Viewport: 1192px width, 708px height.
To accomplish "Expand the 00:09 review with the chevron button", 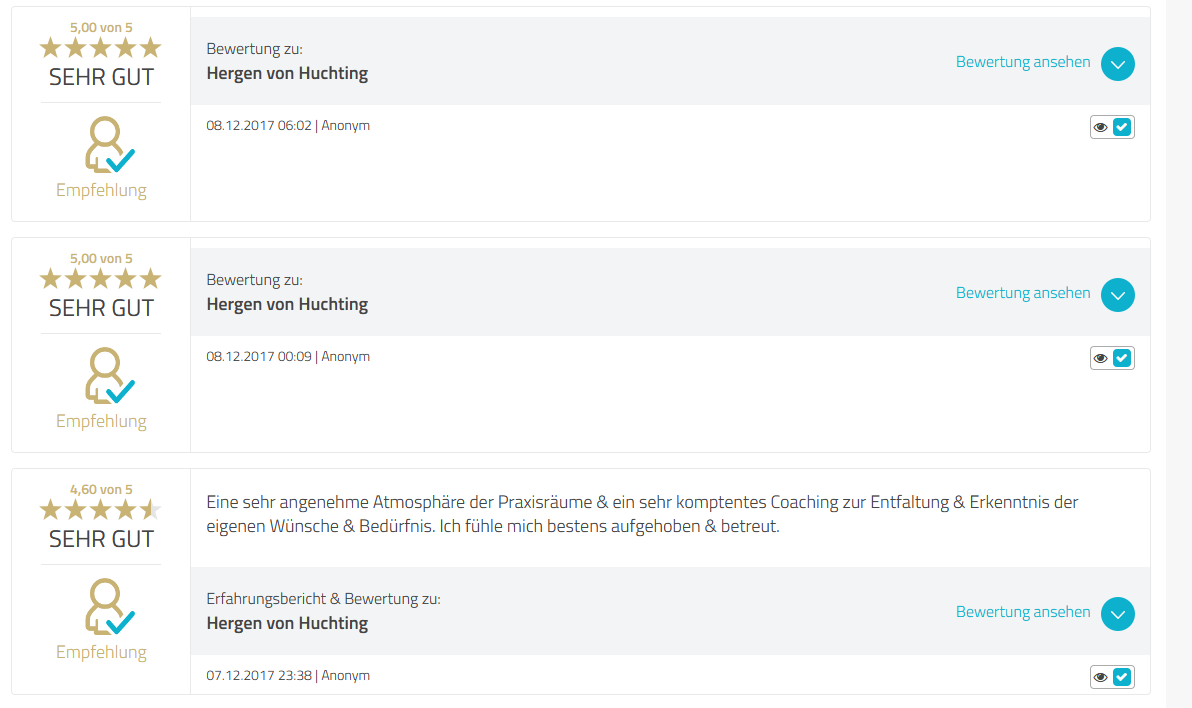I will click(x=1118, y=295).
